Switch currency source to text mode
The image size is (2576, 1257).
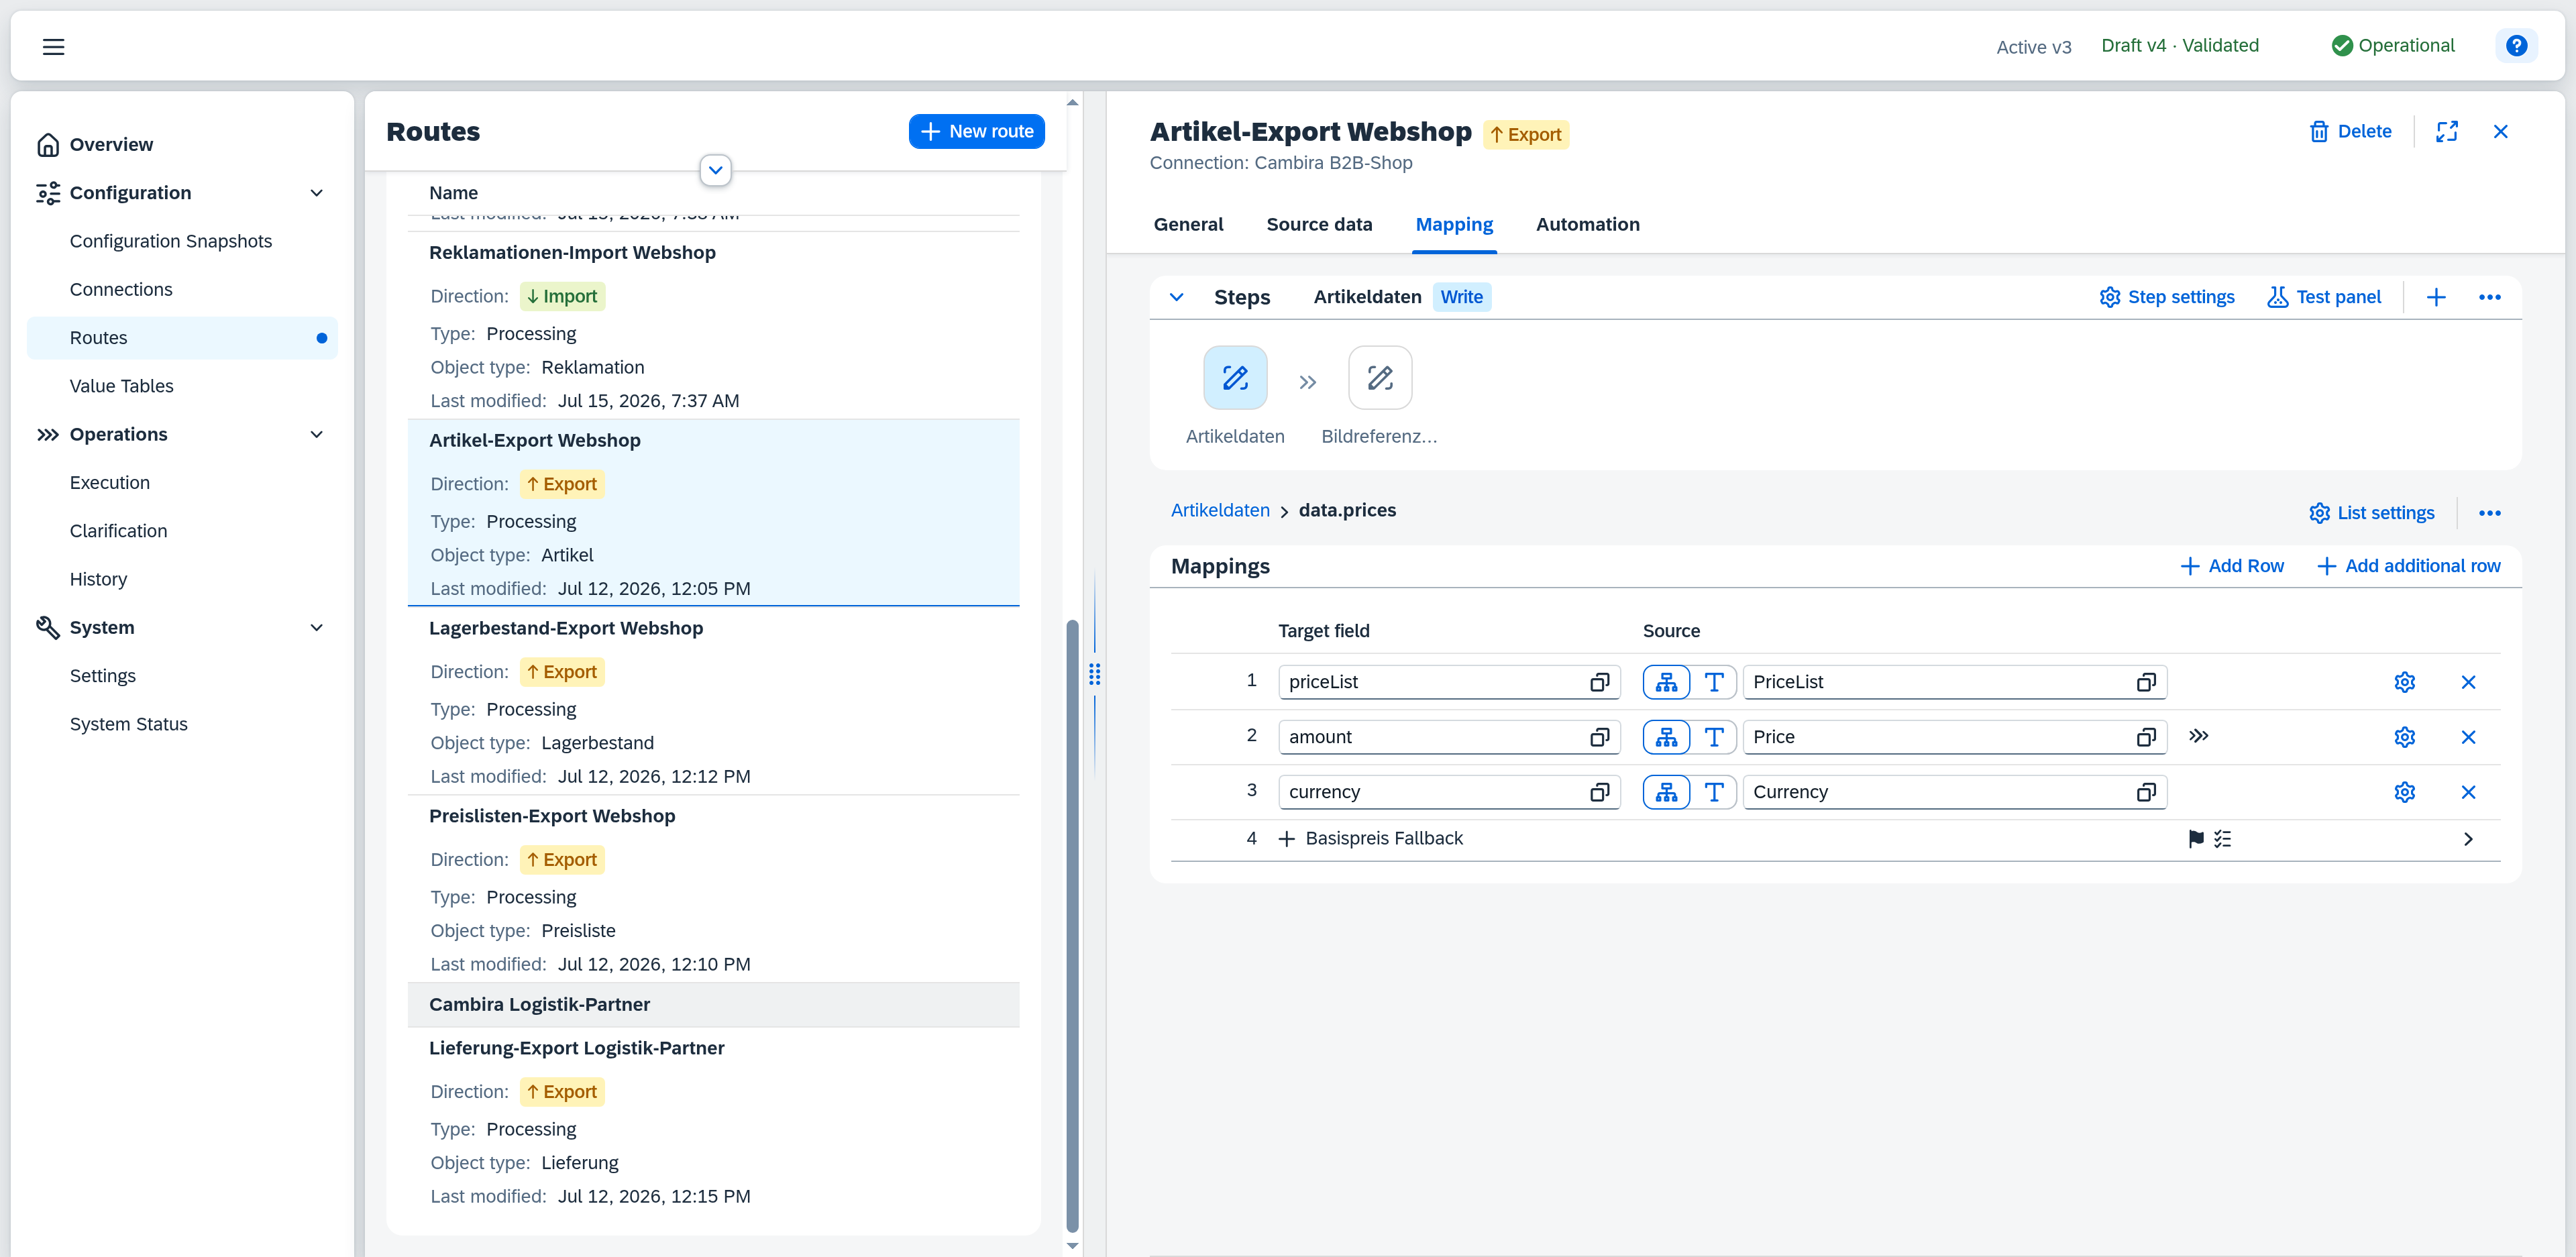coord(1713,792)
